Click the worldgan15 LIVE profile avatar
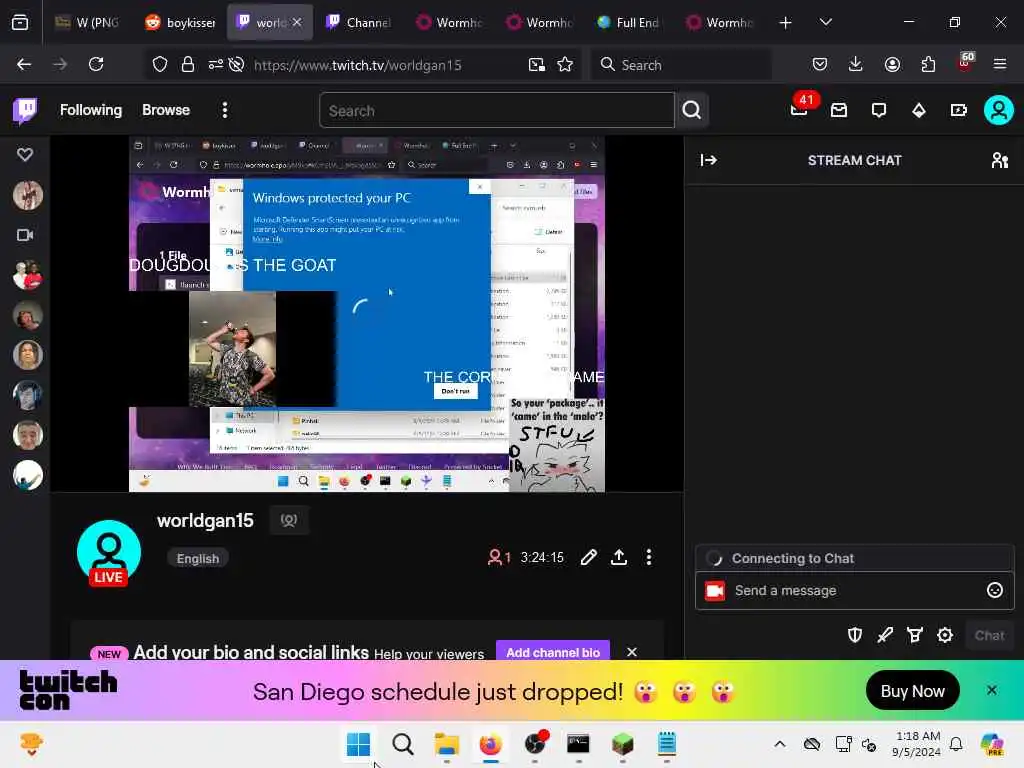 coord(108,552)
